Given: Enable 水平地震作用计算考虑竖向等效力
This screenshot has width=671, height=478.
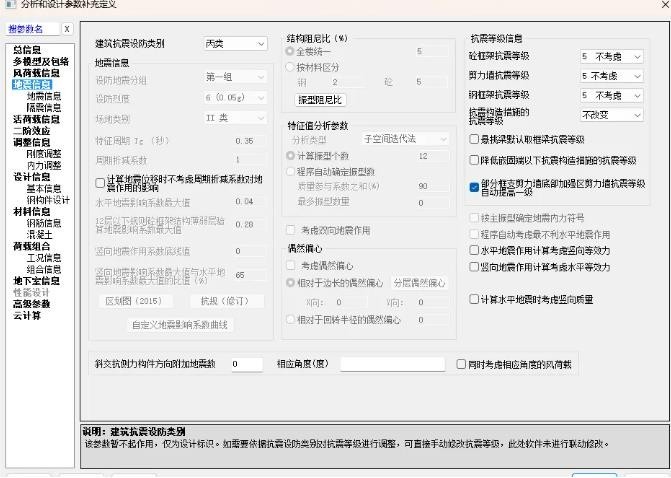Looking at the screenshot, I should click(474, 250).
